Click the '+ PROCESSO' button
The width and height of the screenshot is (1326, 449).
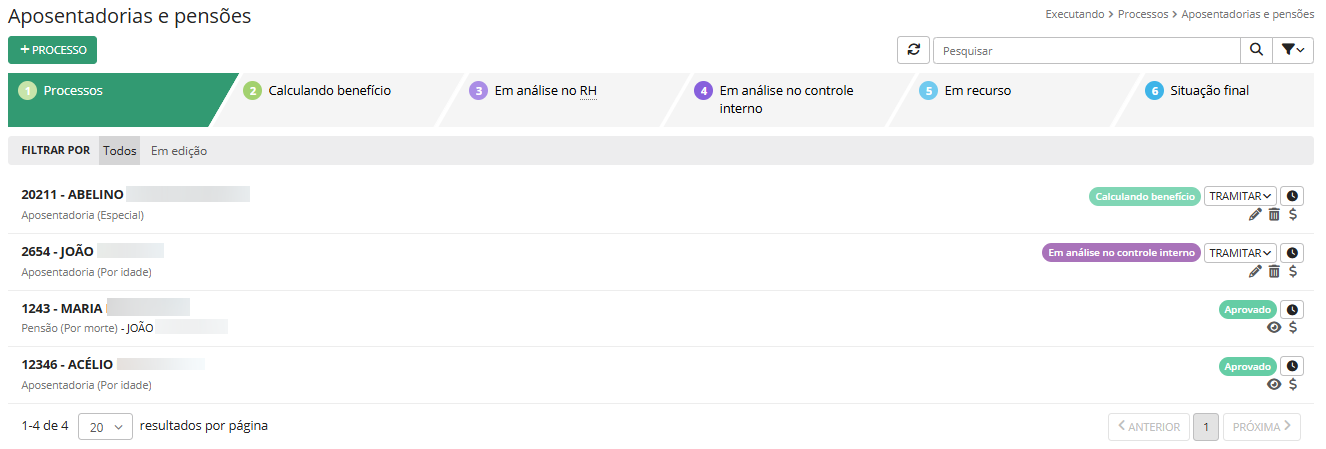coord(52,50)
